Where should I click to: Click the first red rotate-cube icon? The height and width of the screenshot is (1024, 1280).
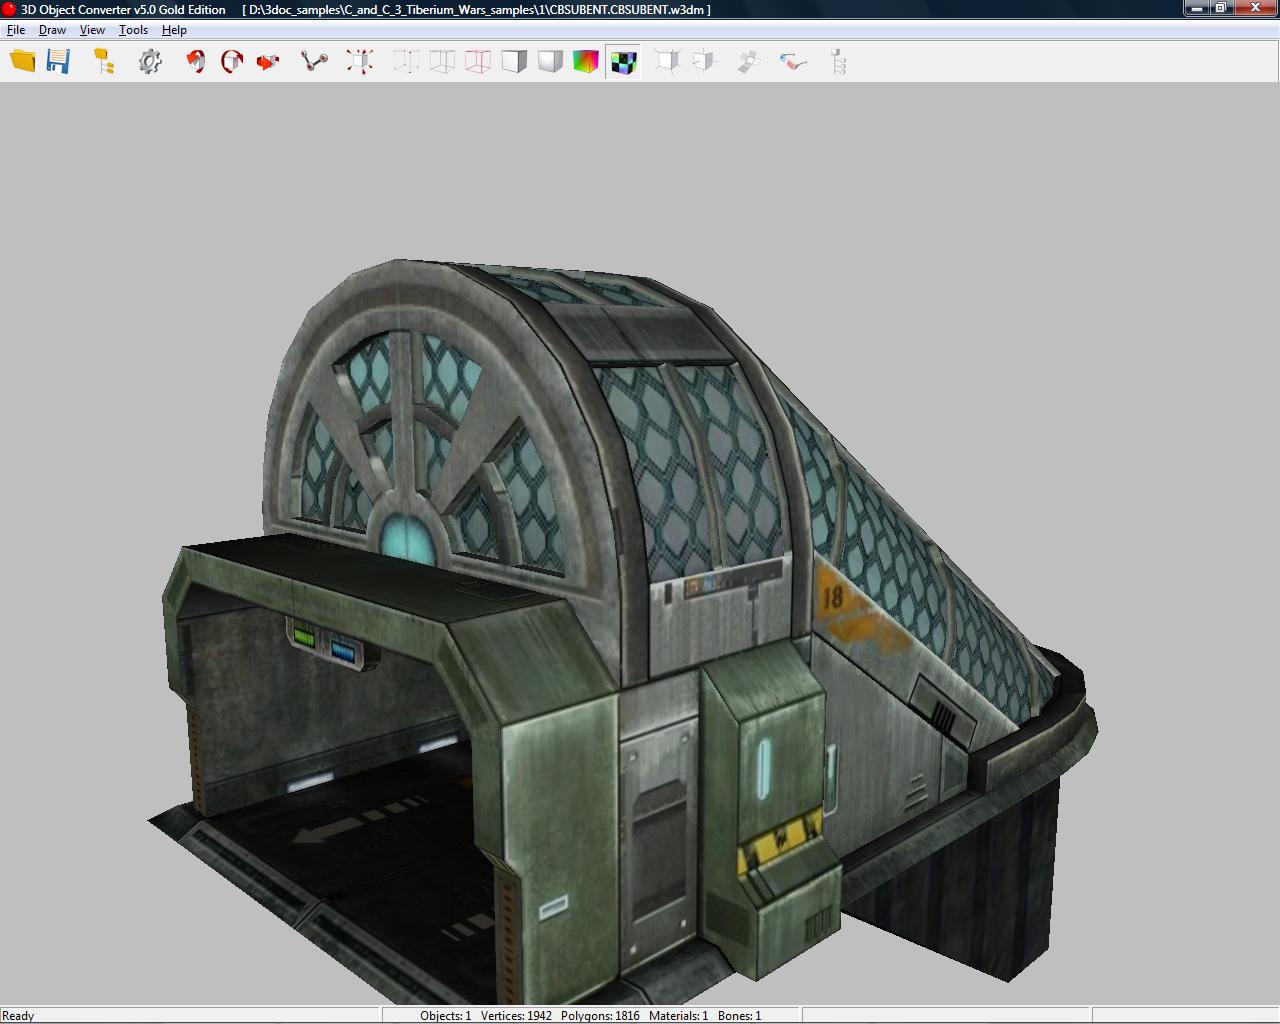click(x=196, y=62)
